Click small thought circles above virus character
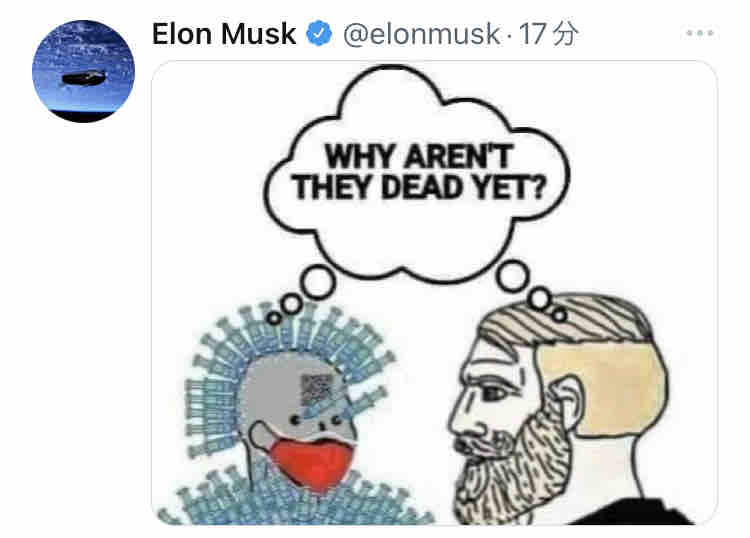The height and width of the screenshot is (538, 750). (301, 294)
